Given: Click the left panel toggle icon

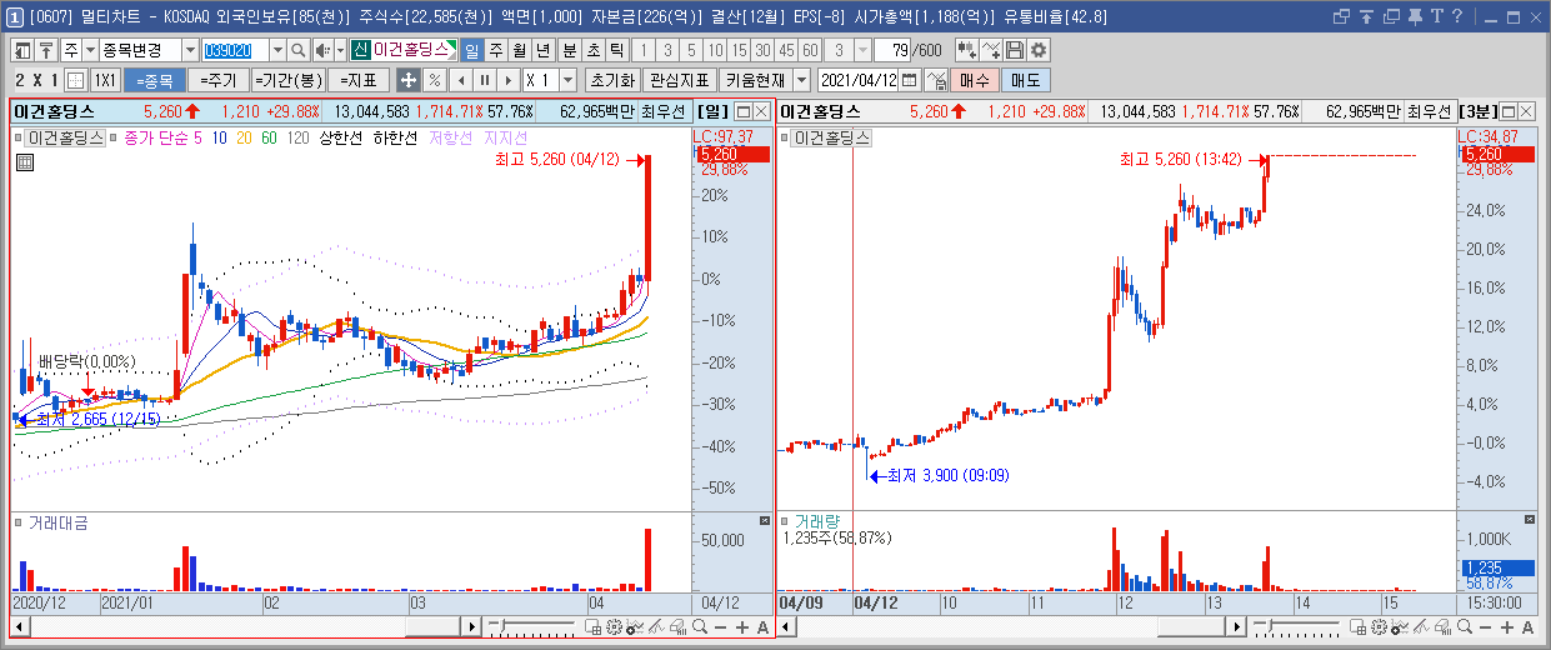Looking at the screenshot, I should 22,50.
